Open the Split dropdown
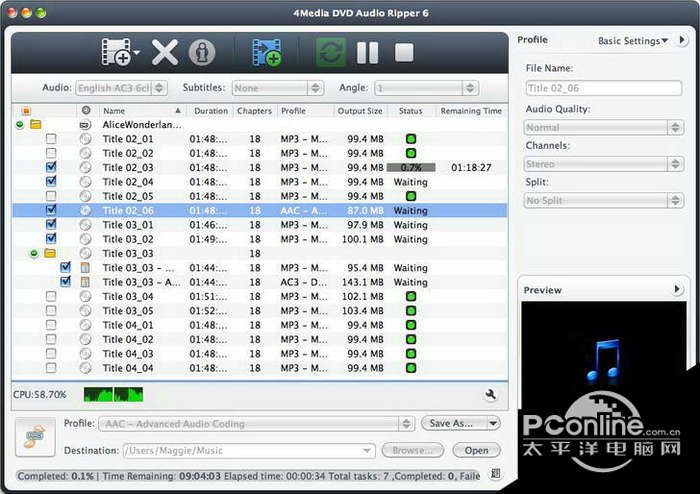Image resolution: width=700 pixels, height=494 pixels. 604,200
